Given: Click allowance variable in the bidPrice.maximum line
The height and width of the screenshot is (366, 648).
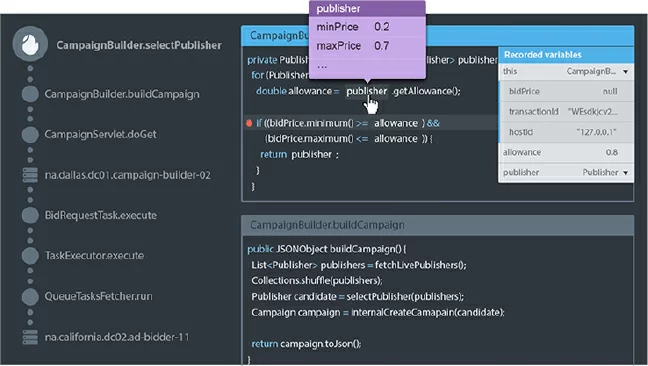Looking at the screenshot, I should (x=396, y=139).
